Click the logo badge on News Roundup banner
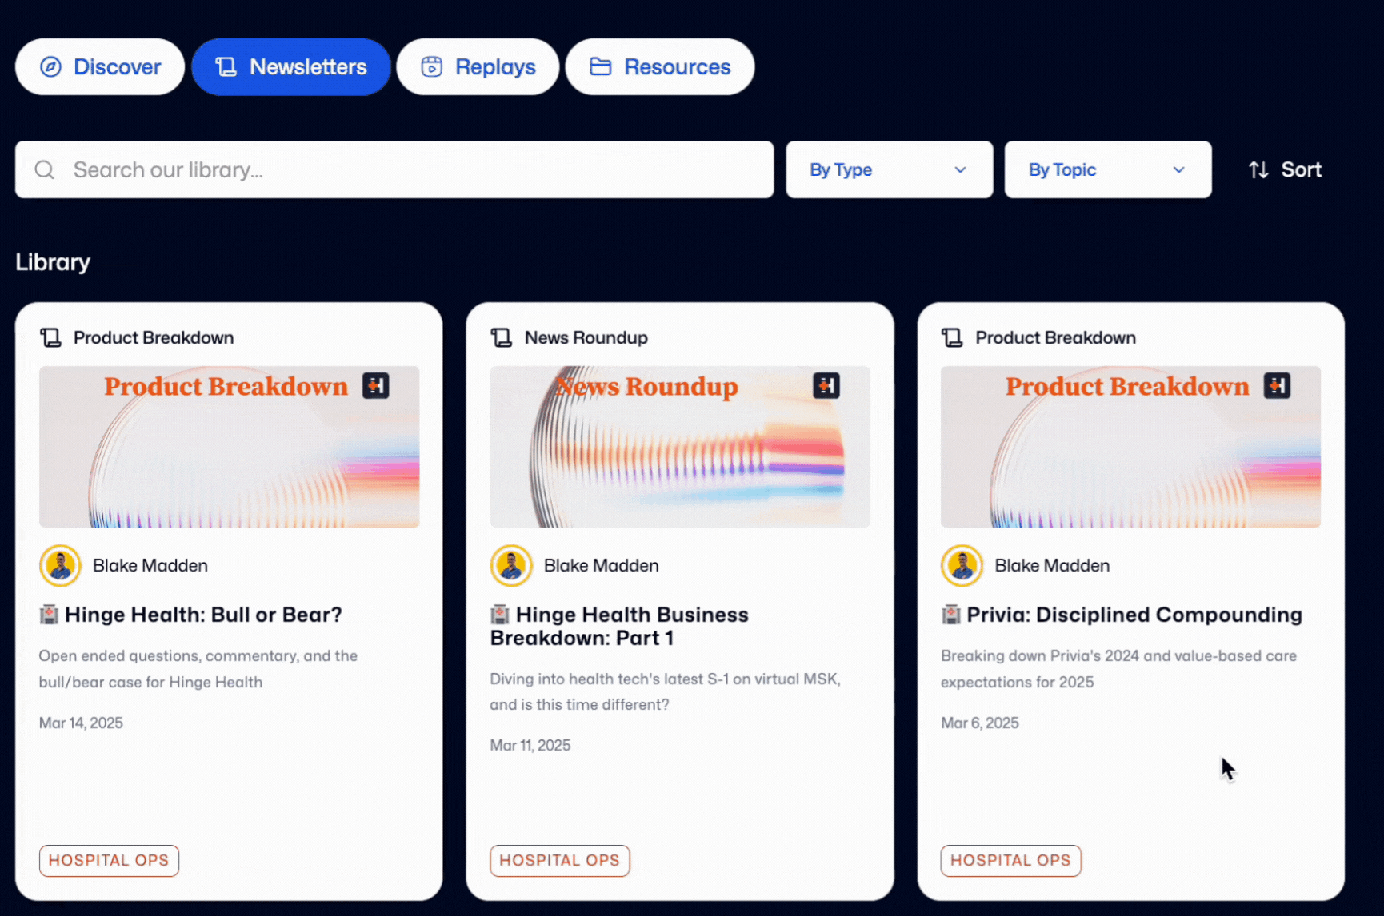 827,386
